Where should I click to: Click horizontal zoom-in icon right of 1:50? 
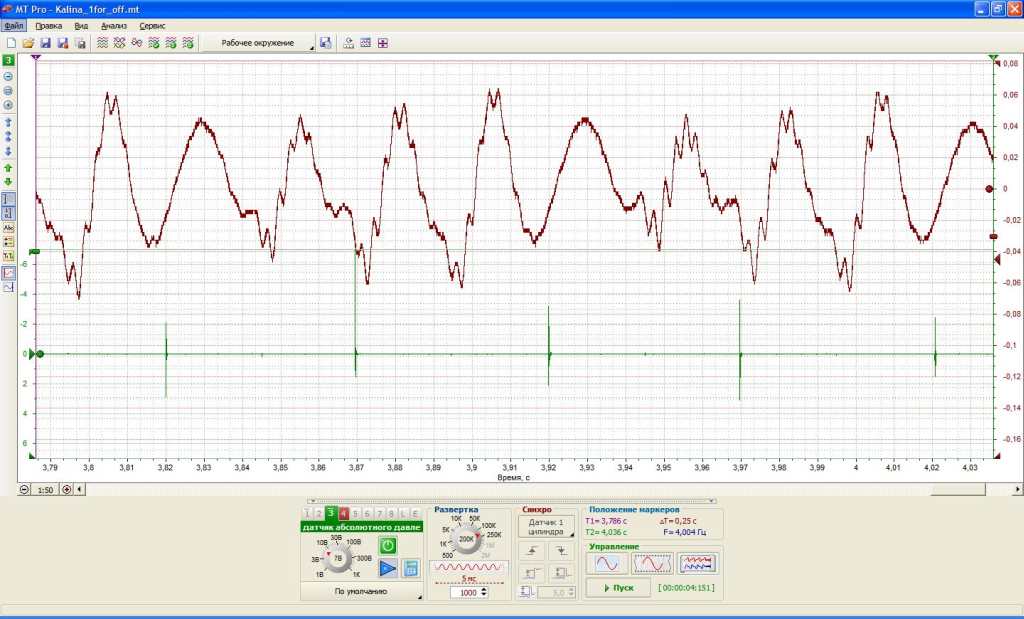(67, 489)
